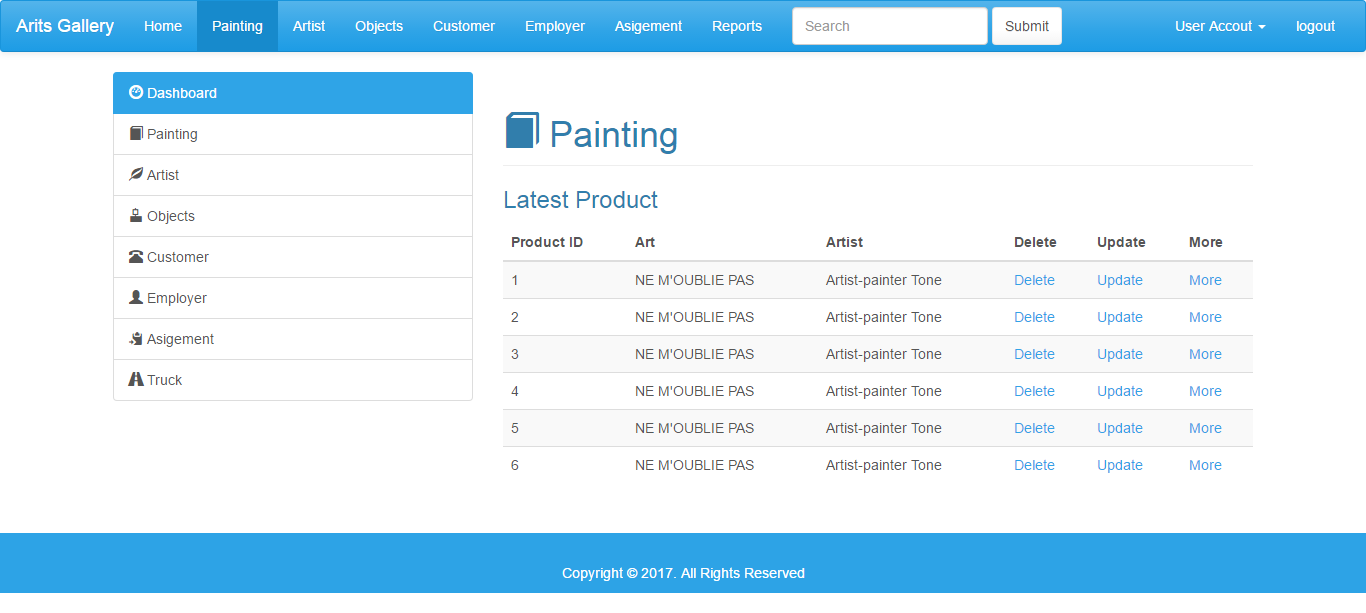Update product with ID 1
The height and width of the screenshot is (613, 1366).
coord(1119,280)
